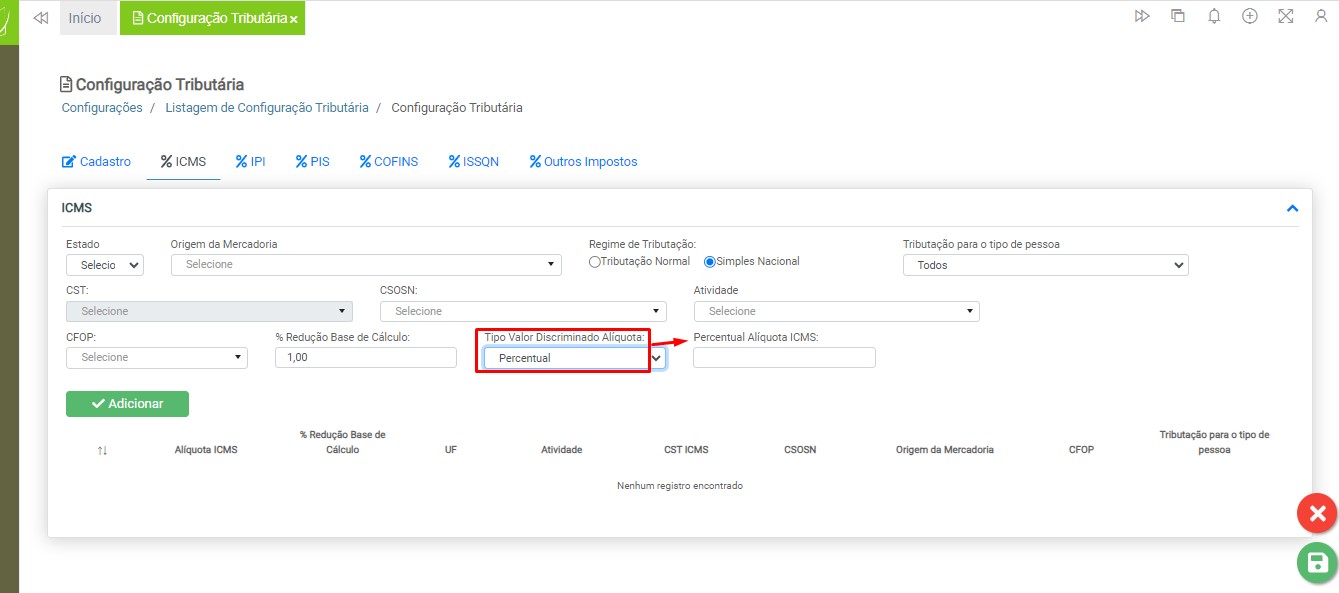Open the CSOSN select dropdown
The image size is (1339, 593).
[x=523, y=311]
